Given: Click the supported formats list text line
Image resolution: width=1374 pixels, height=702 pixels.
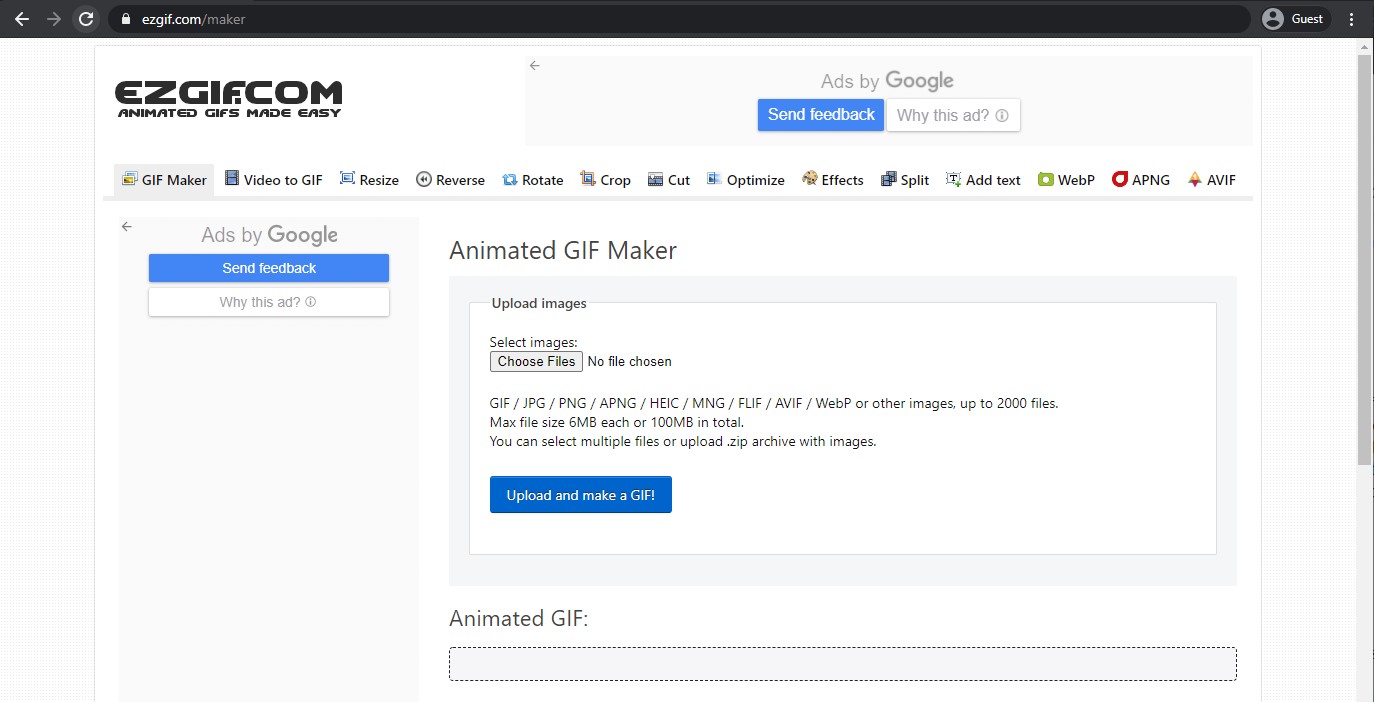Looking at the screenshot, I should [x=773, y=403].
